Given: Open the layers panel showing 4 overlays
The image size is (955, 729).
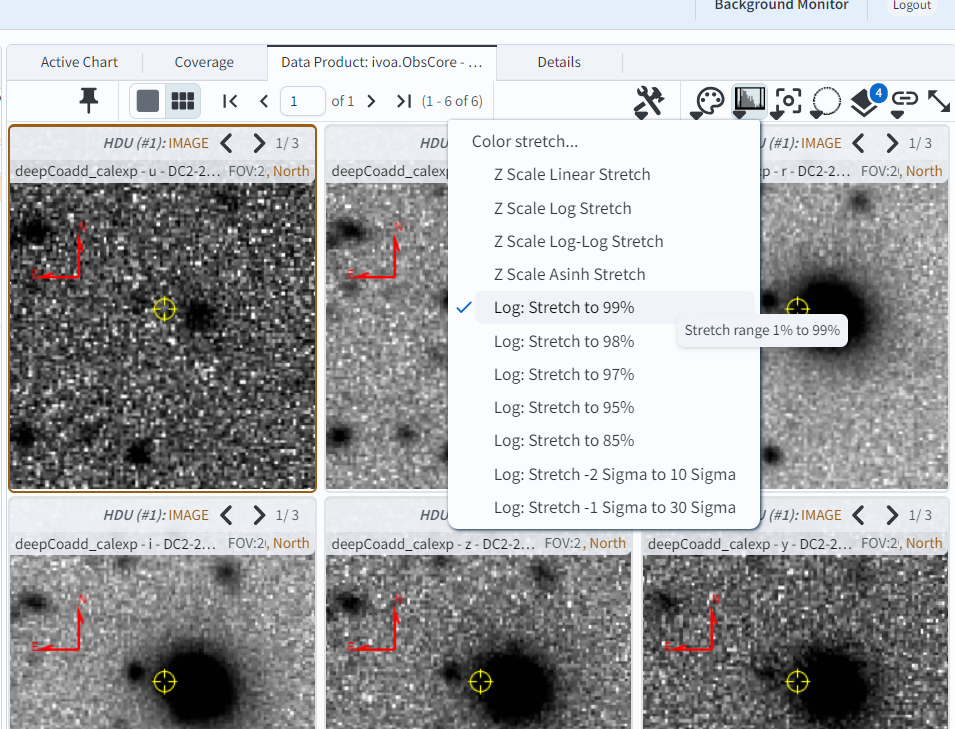Looking at the screenshot, I should point(864,103).
